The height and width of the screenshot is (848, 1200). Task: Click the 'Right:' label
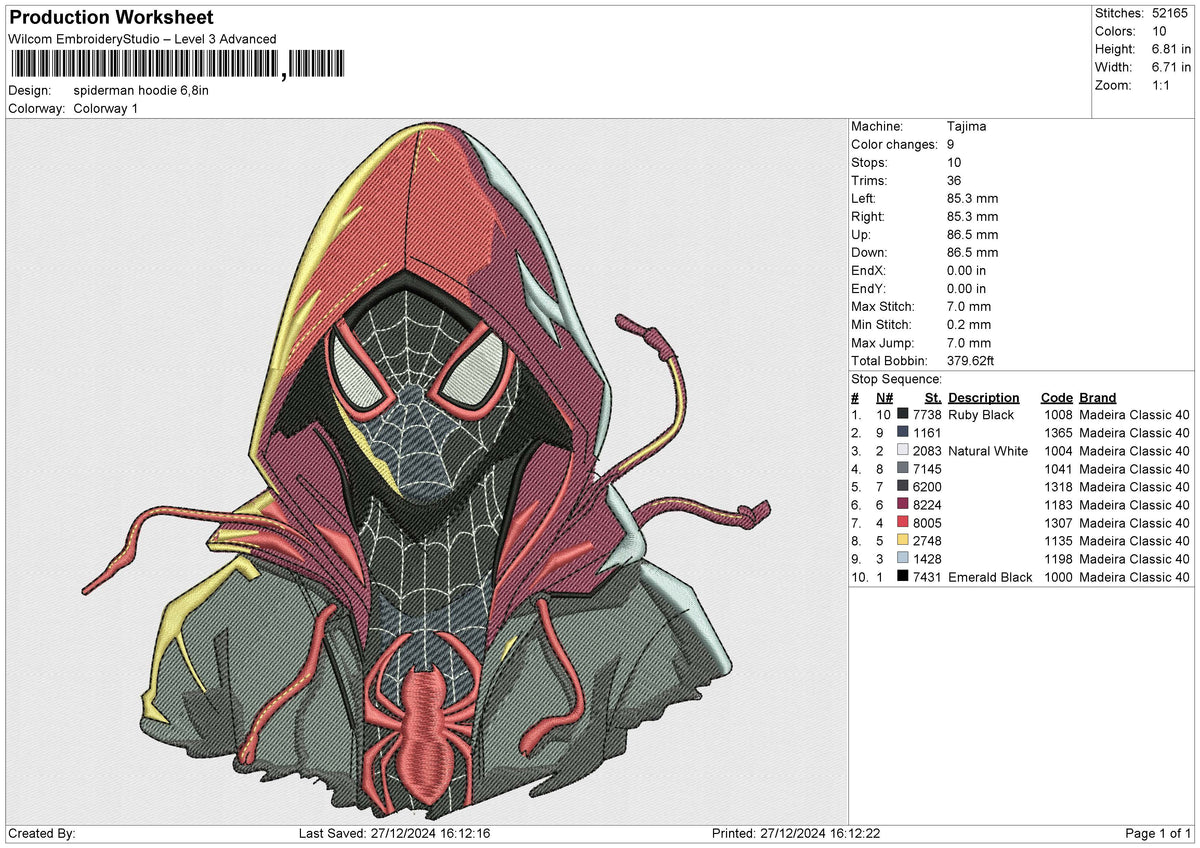coord(868,217)
